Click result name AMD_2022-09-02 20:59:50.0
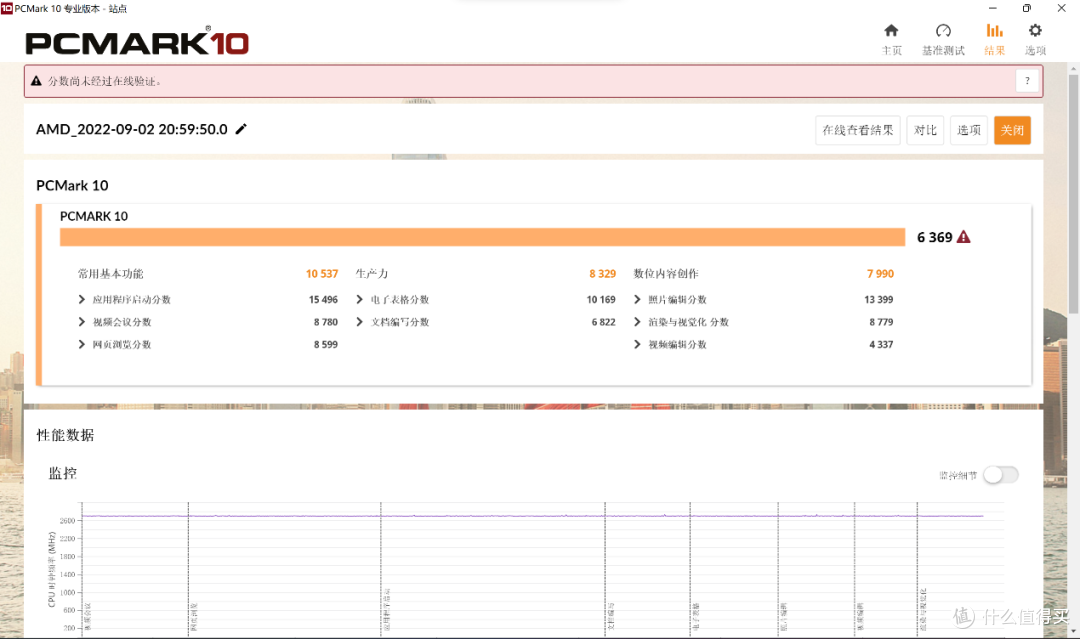Image resolution: width=1080 pixels, height=639 pixels. [132, 129]
